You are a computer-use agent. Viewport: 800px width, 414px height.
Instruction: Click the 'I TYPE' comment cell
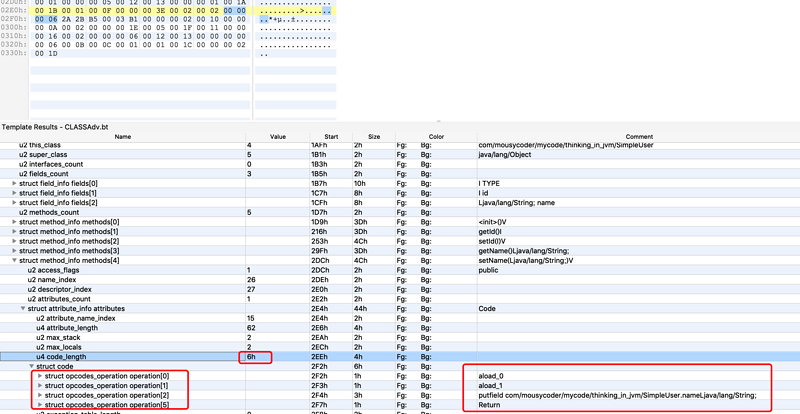tap(489, 183)
